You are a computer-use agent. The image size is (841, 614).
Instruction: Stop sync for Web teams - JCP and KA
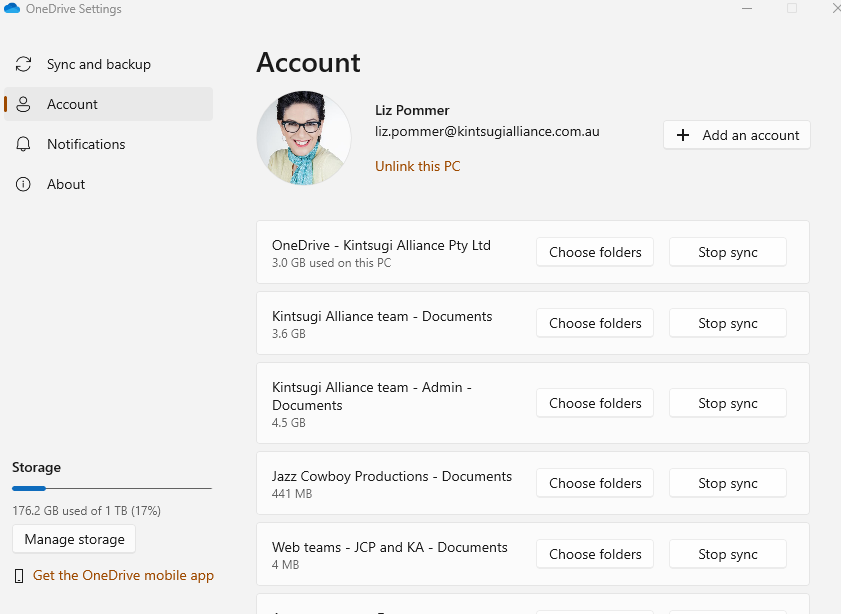(727, 554)
